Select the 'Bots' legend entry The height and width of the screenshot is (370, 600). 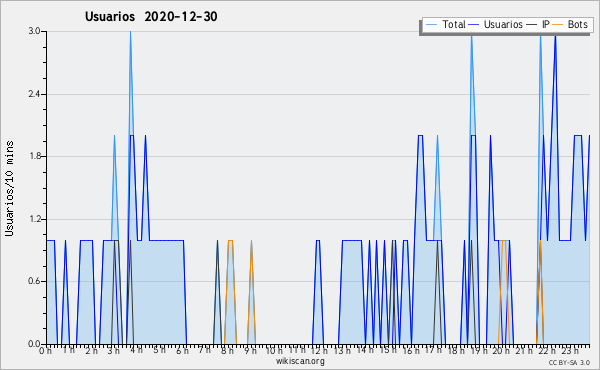click(577, 24)
